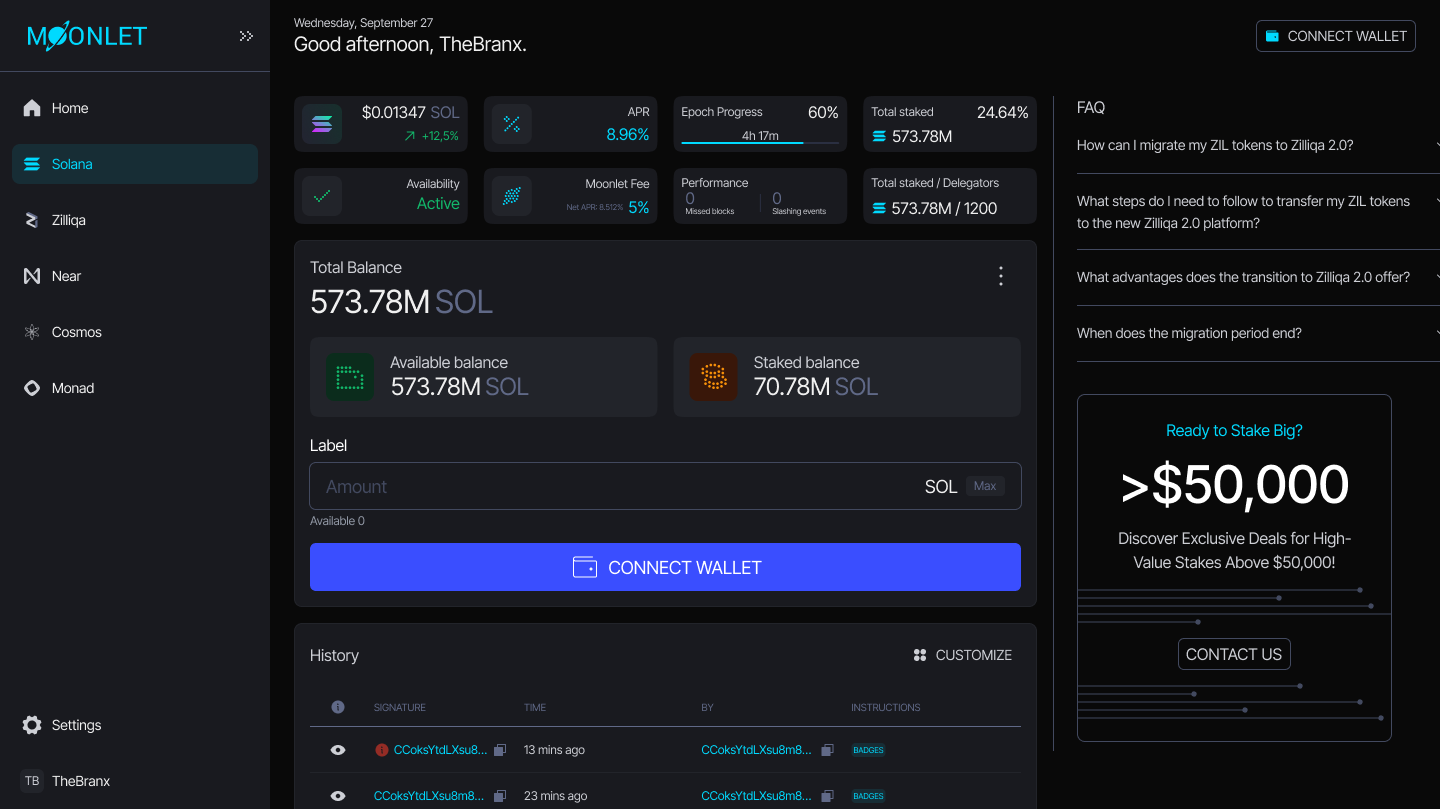The width and height of the screenshot is (1440, 809).
Task: Click the Solana icon beside Total staked 573.78M
Action: (879, 136)
